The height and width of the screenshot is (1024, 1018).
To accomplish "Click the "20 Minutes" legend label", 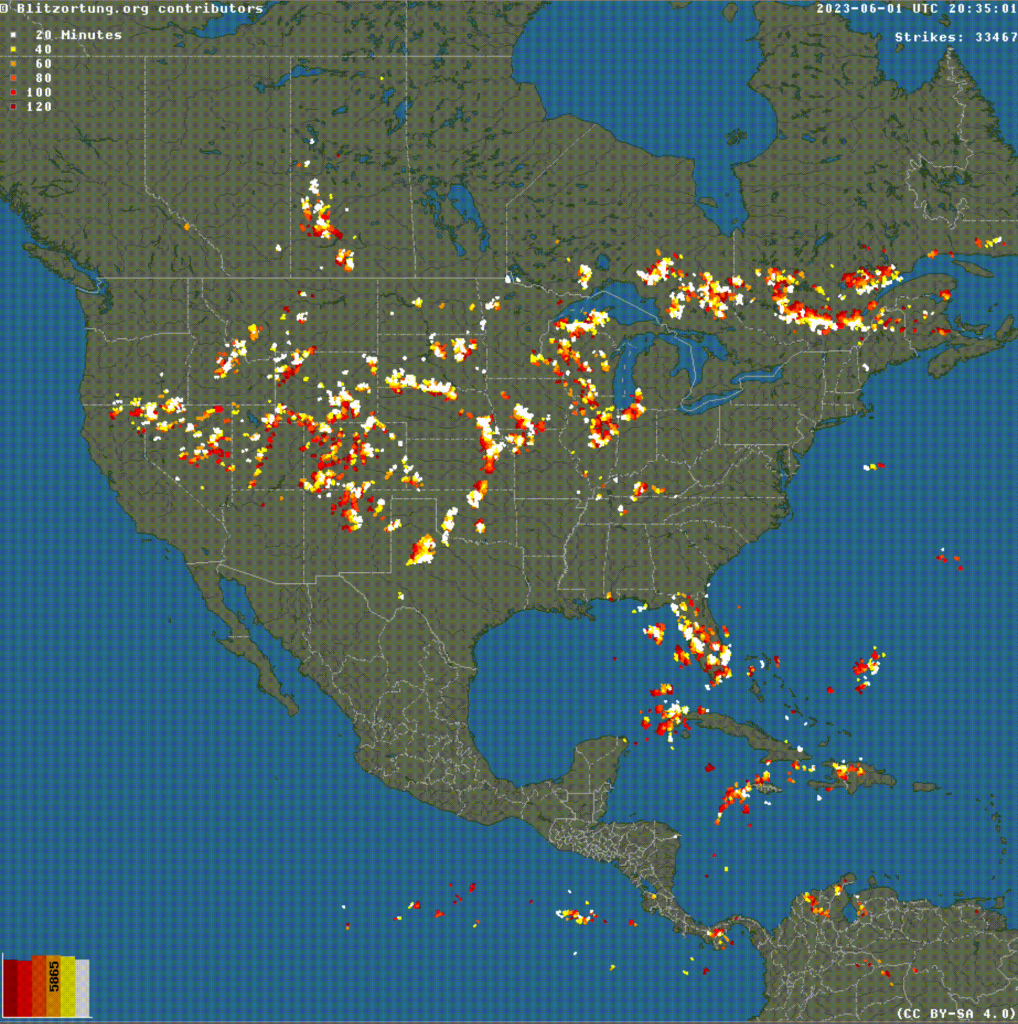I will (x=78, y=35).
